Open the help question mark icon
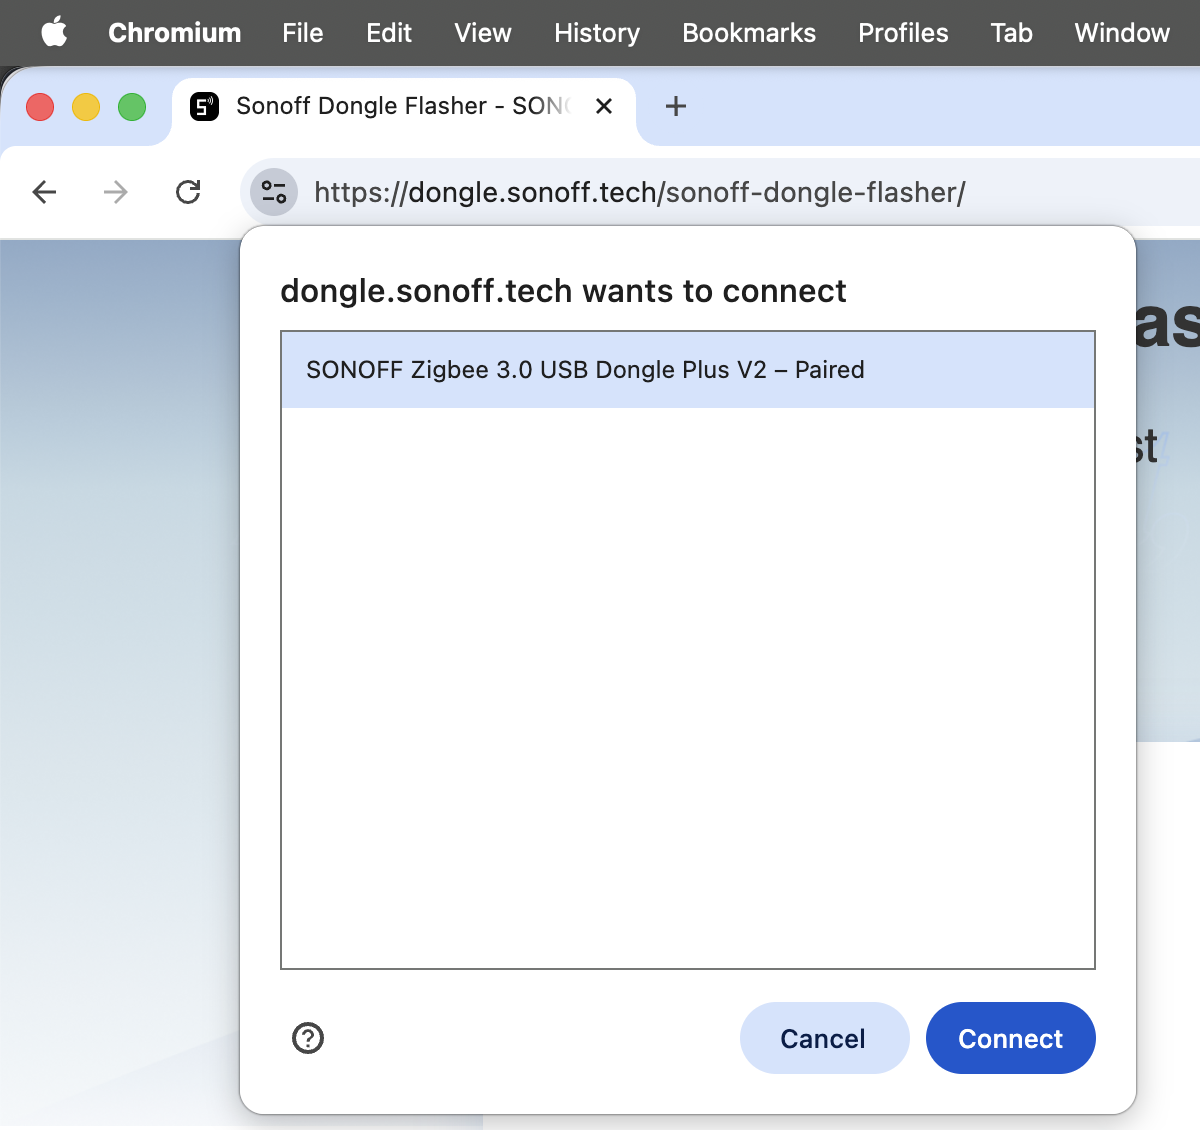Screen dimensions: 1200x1130 [x=308, y=1038]
